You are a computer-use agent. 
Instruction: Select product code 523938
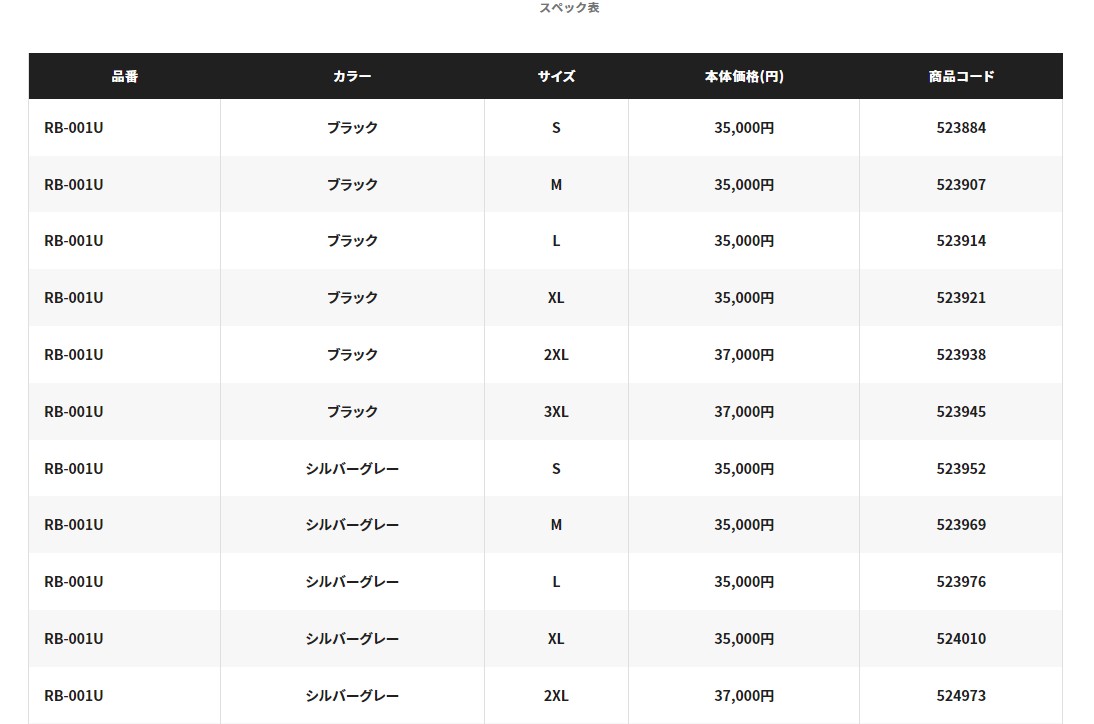(961, 355)
